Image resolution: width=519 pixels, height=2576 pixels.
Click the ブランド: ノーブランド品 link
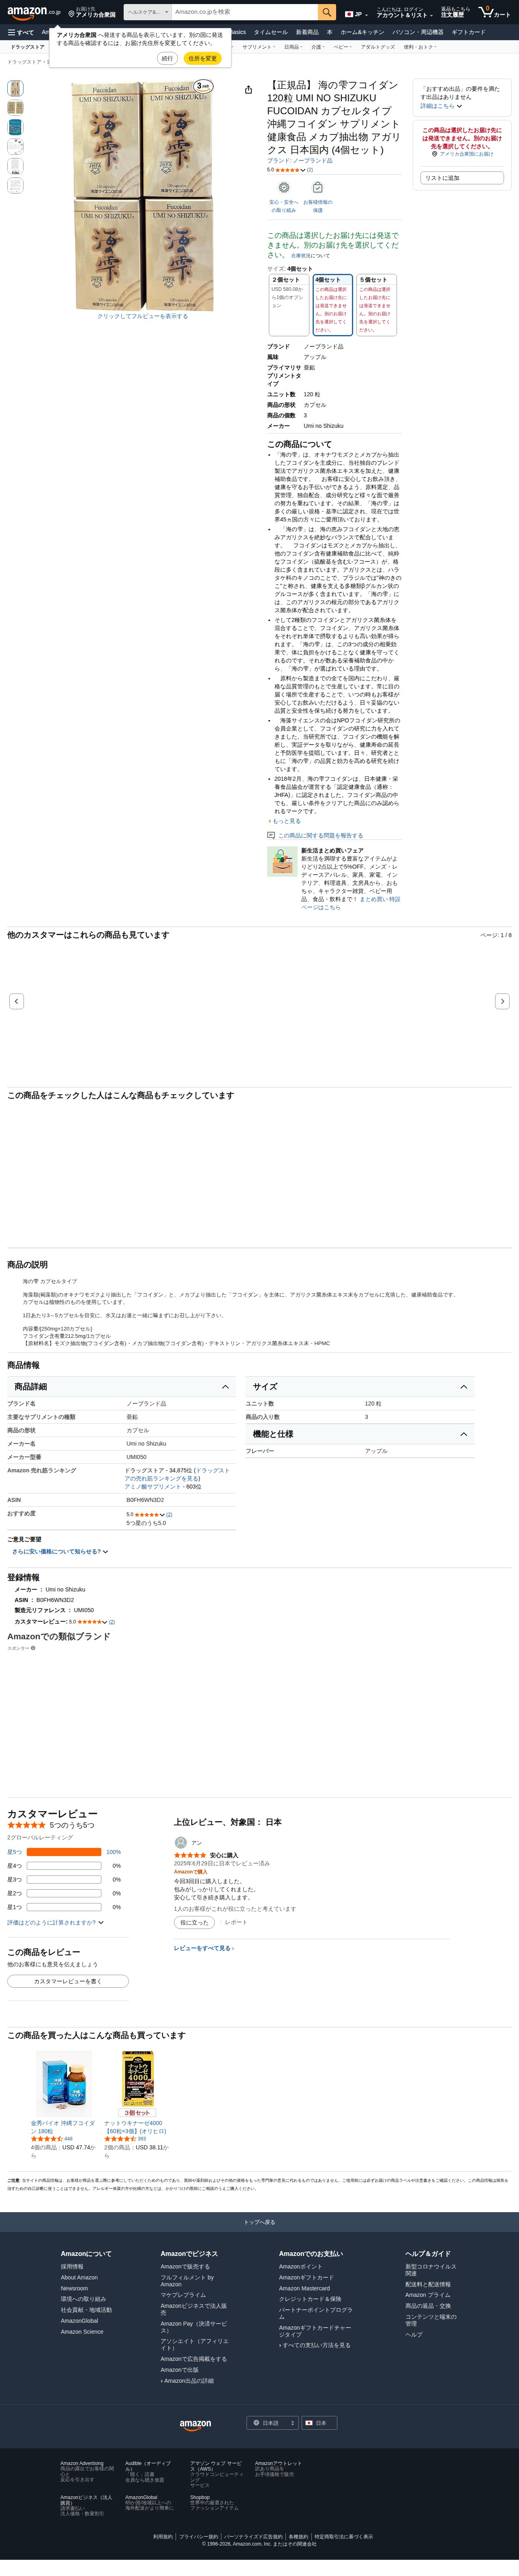(x=300, y=161)
